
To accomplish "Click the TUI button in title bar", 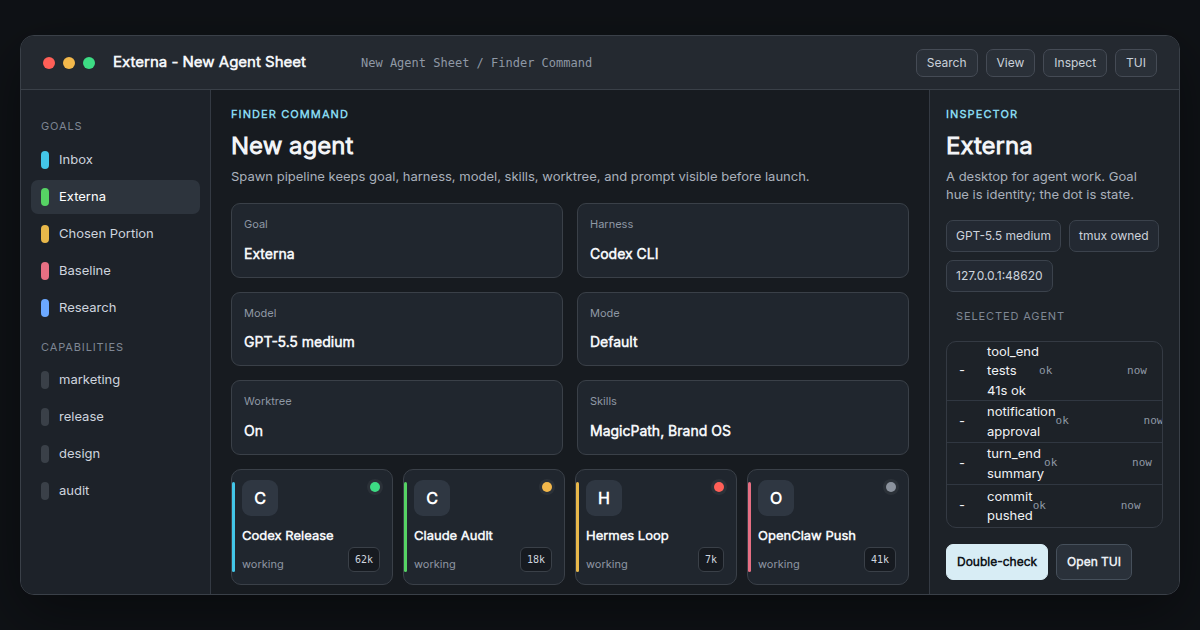I will (1136, 63).
